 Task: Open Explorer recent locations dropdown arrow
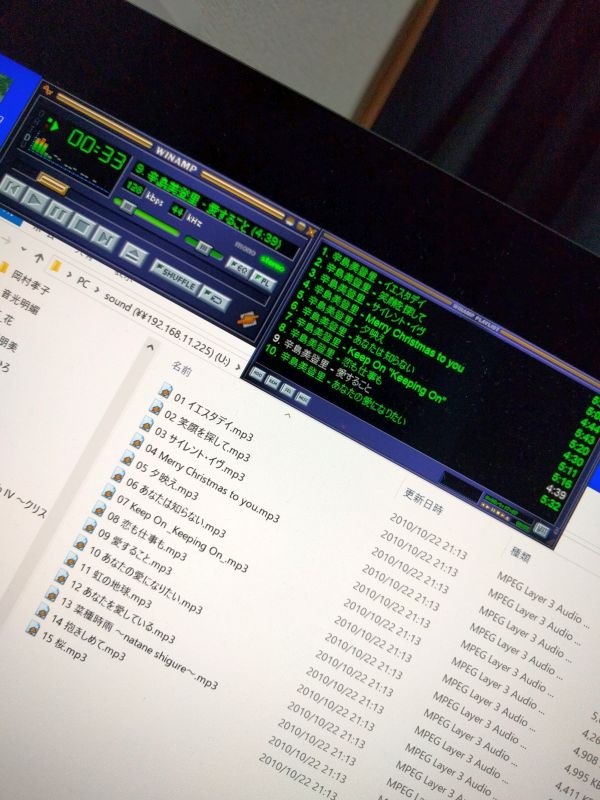pyautogui.click(x=23, y=249)
